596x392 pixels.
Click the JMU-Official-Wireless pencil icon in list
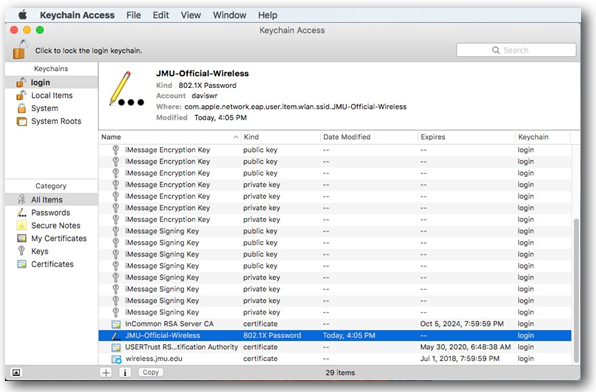click(x=116, y=336)
